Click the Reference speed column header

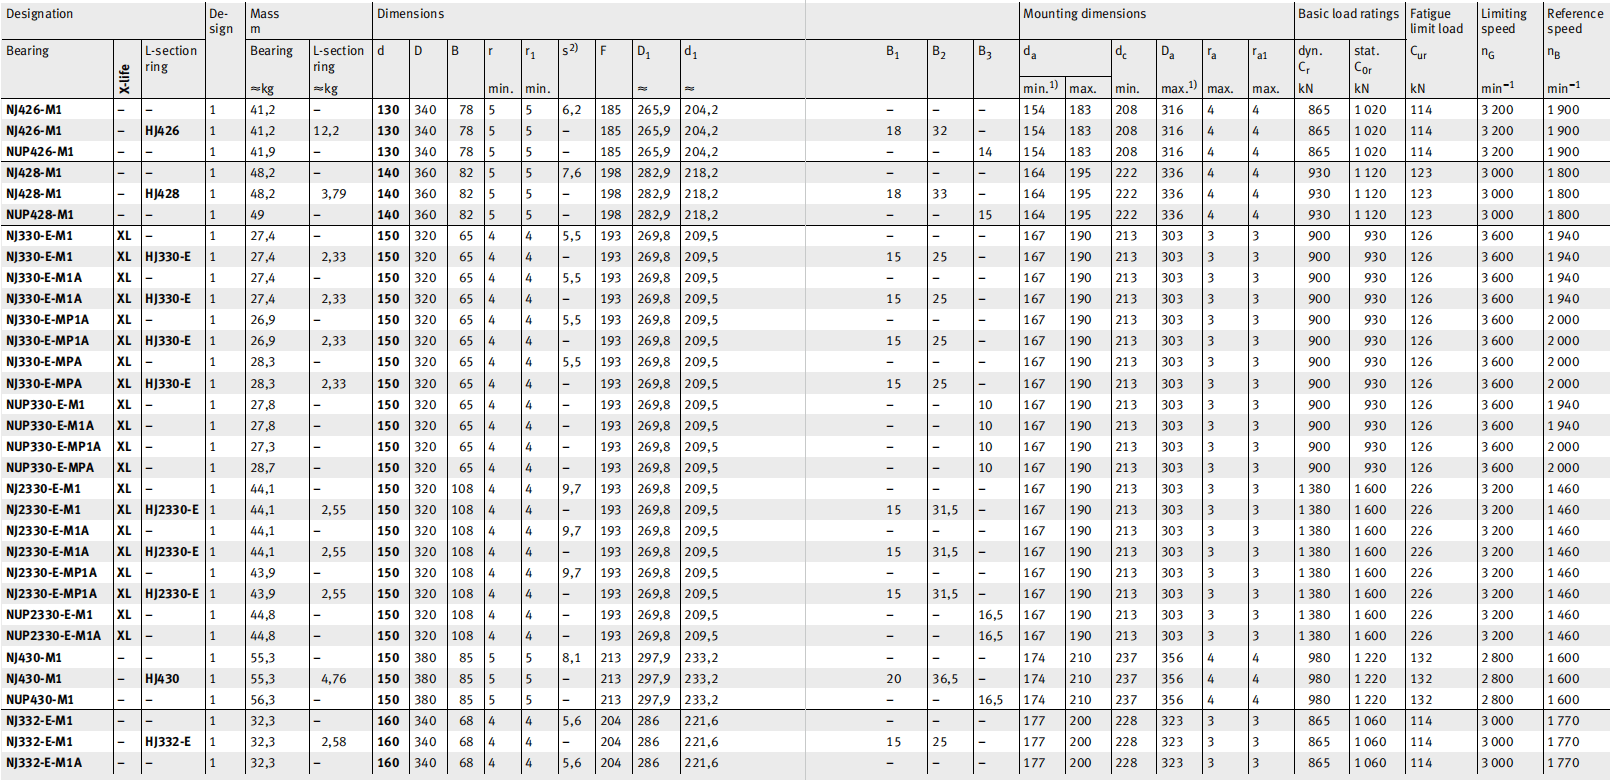pos(1574,21)
